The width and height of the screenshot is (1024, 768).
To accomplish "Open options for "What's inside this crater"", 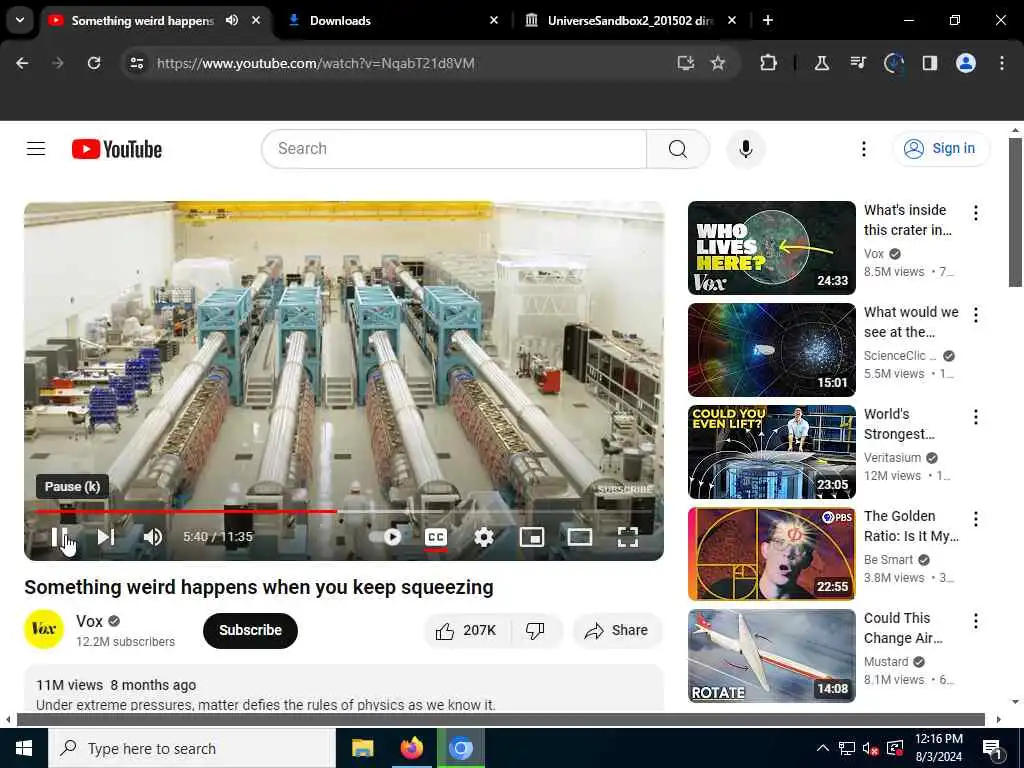I will coord(976,213).
